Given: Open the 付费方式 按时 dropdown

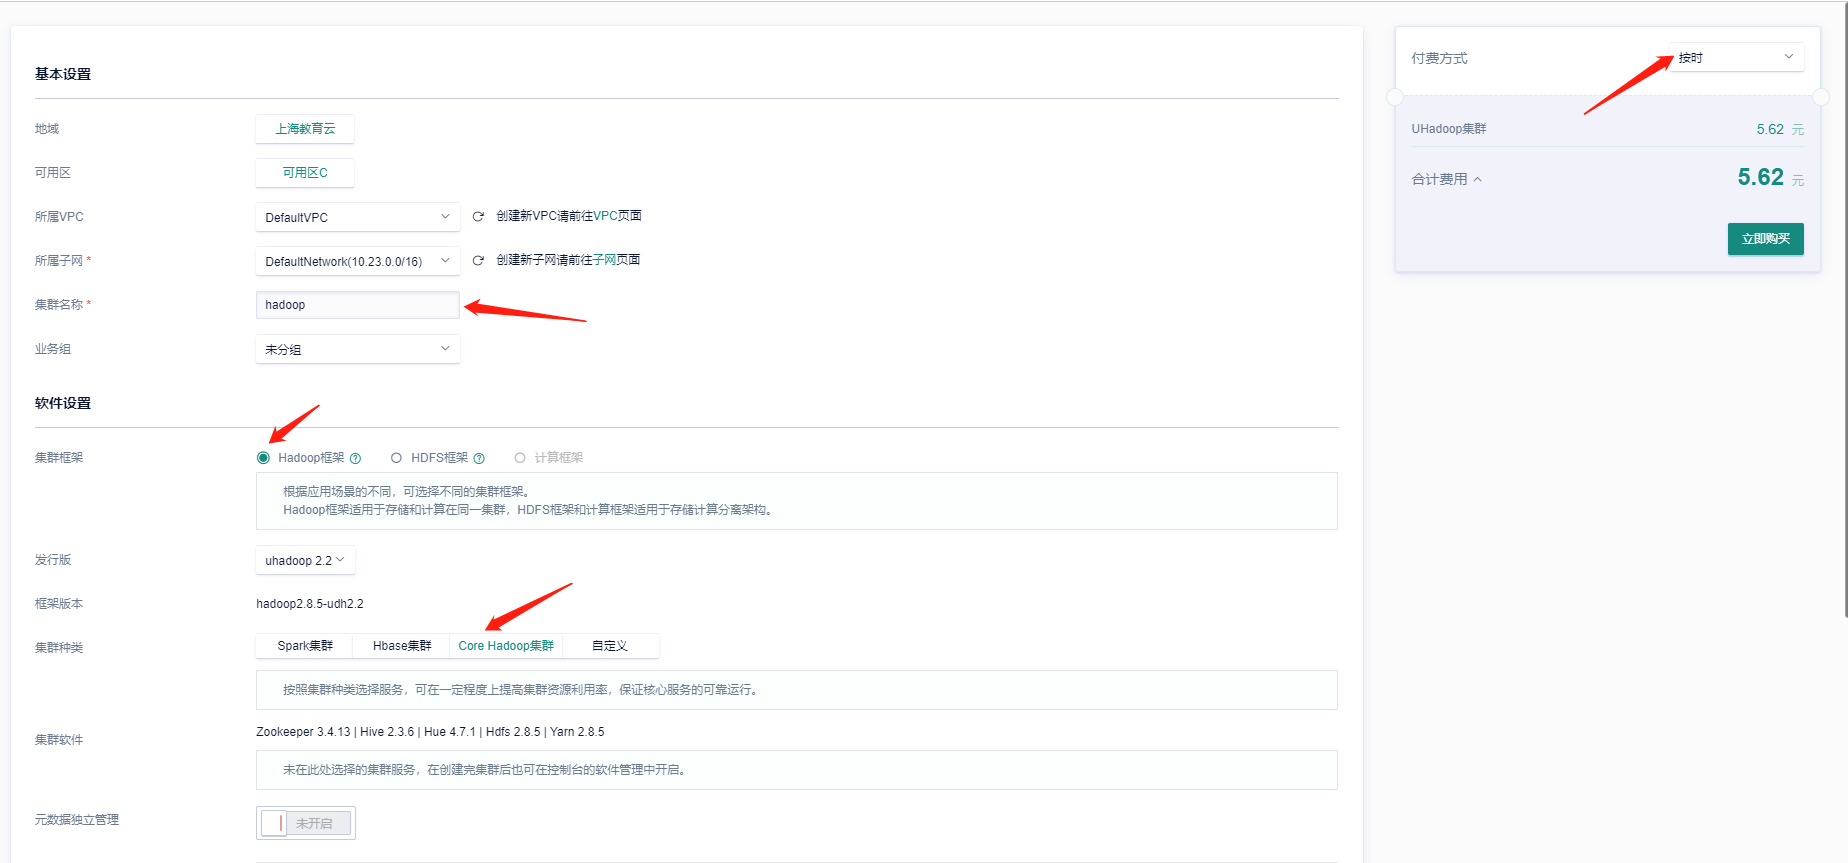Looking at the screenshot, I should click(1735, 57).
